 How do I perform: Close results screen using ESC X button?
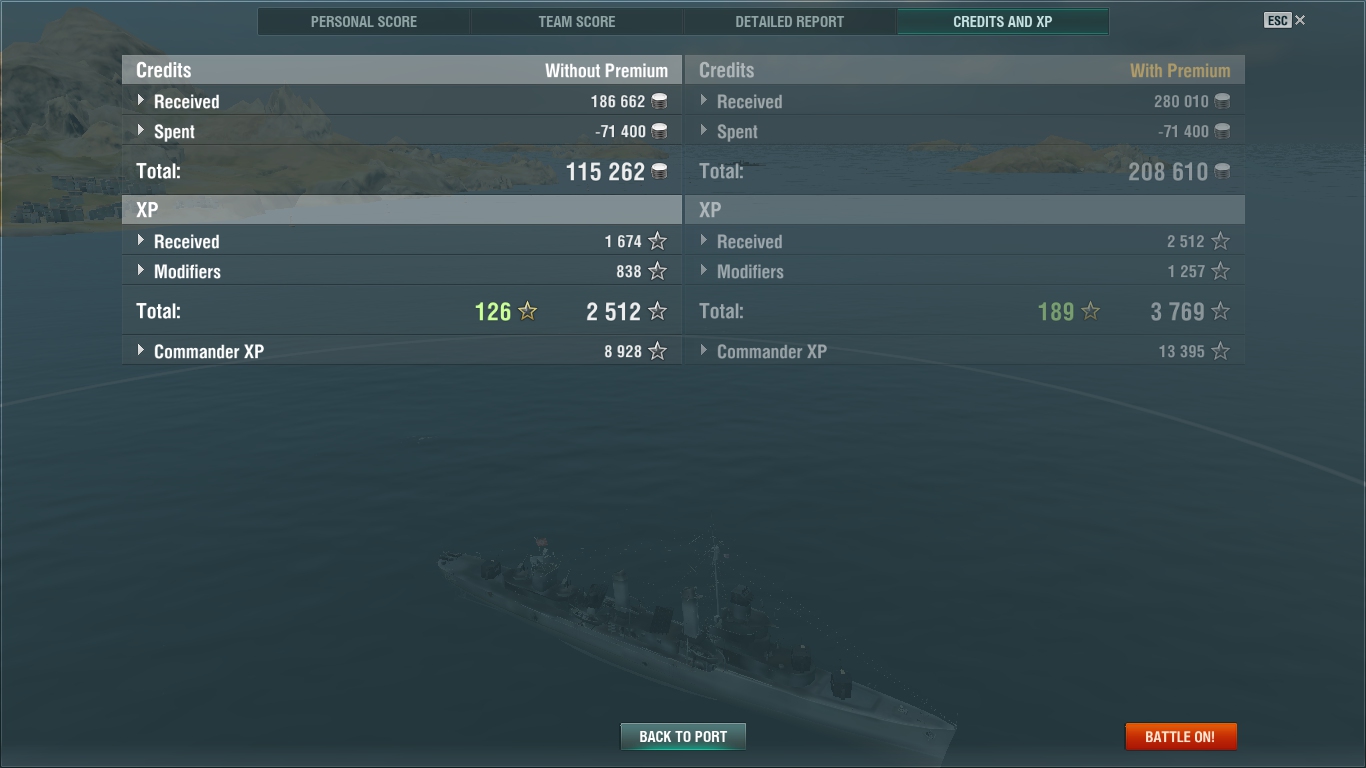(x=1285, y=20)
